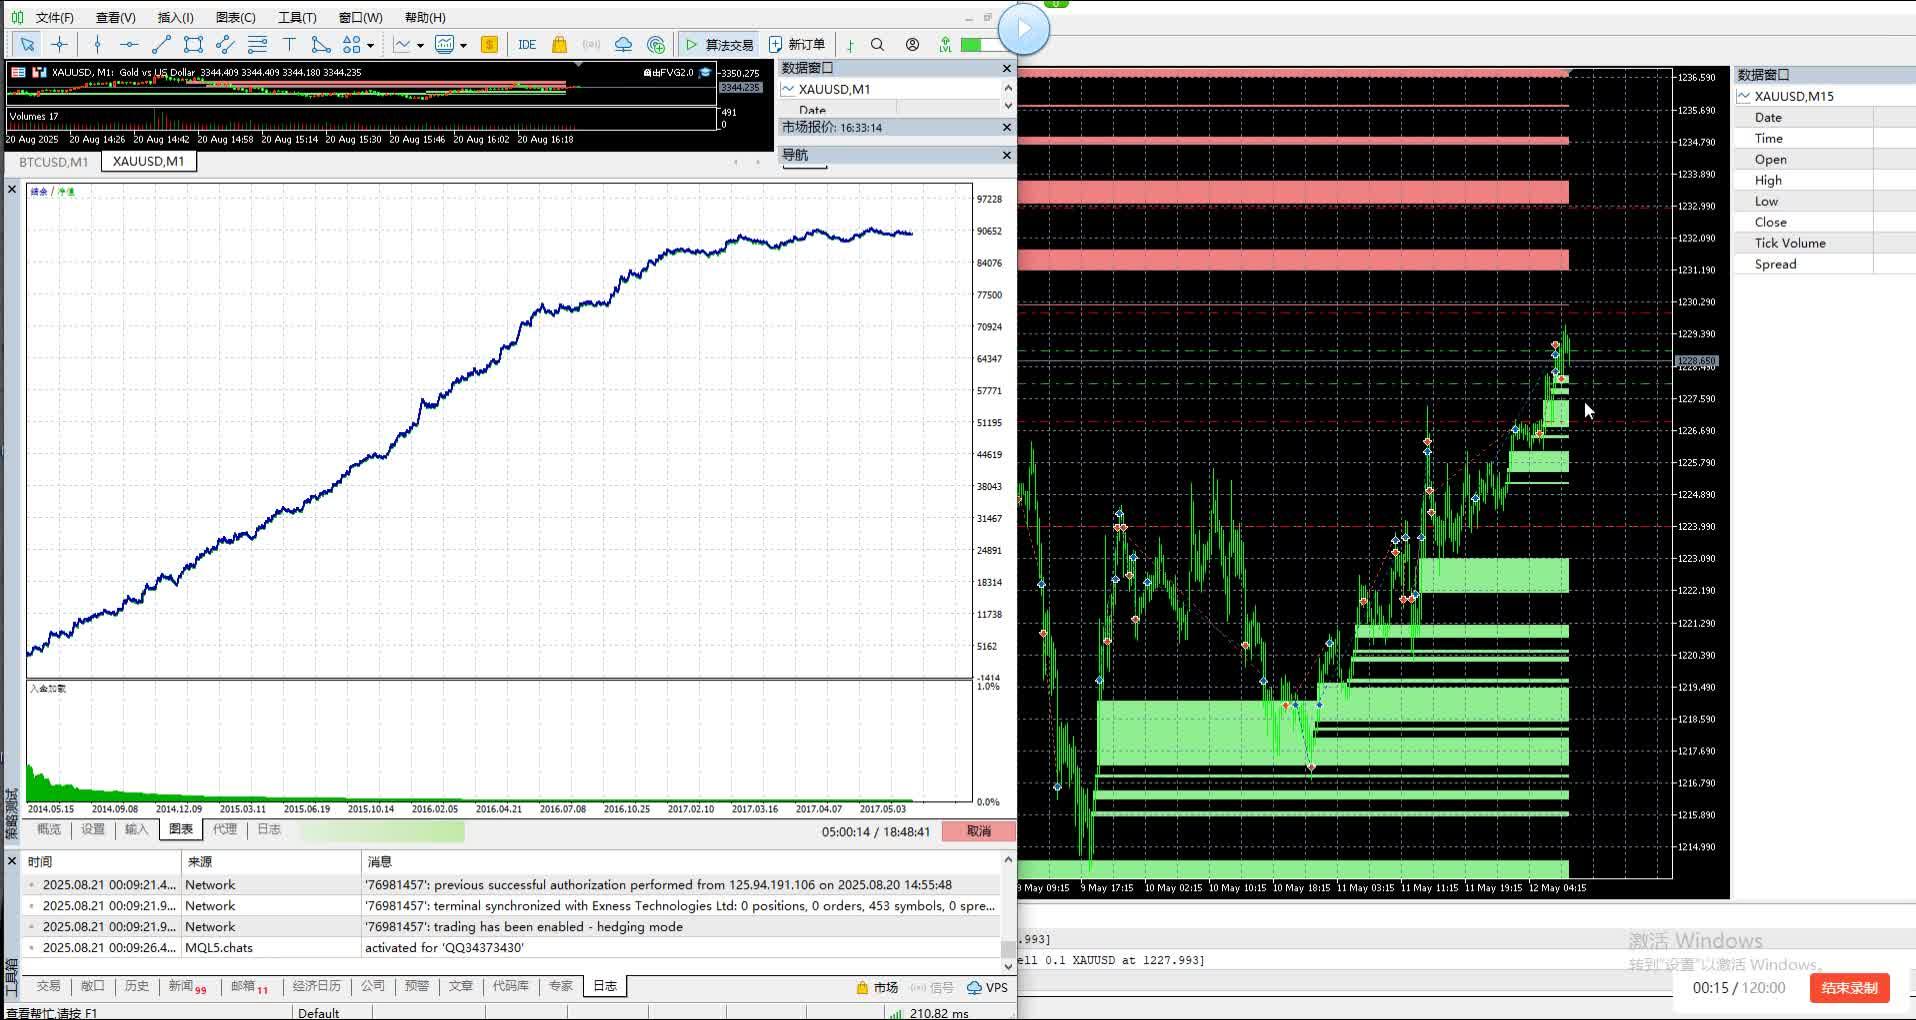This screenshot has width=1916, height=1020.
Task: Open the VPS cloud icon in toolbar
Action: pyautogui.click(x=623, y=44)
